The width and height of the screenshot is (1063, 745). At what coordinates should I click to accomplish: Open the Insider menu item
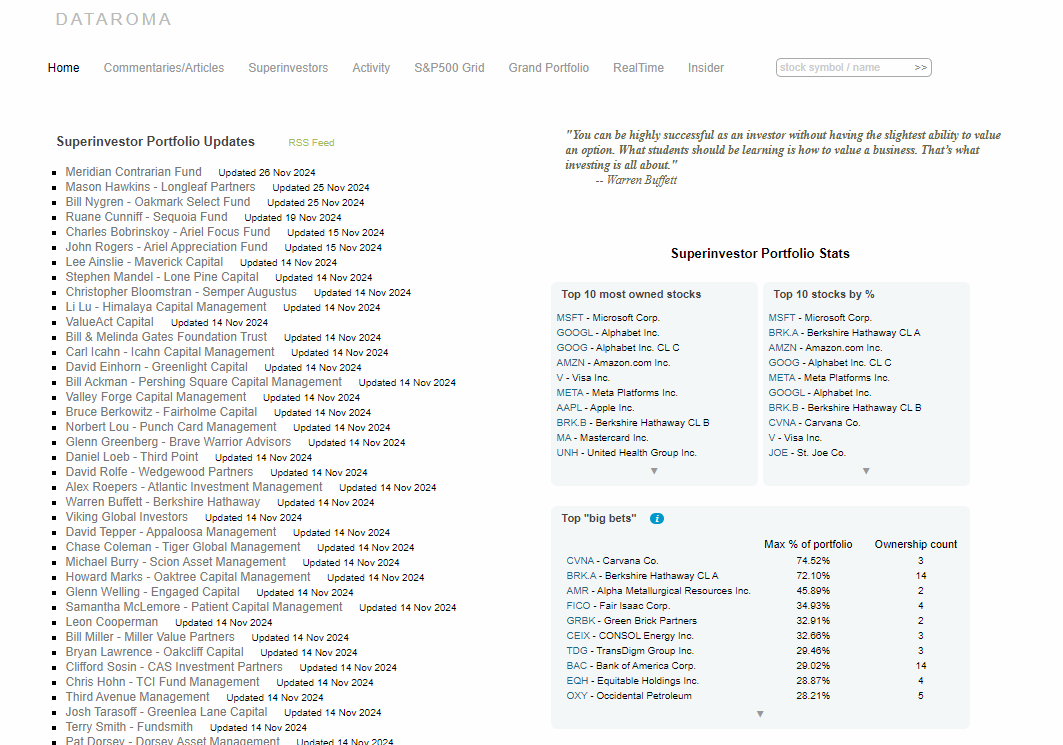[706, 68]
